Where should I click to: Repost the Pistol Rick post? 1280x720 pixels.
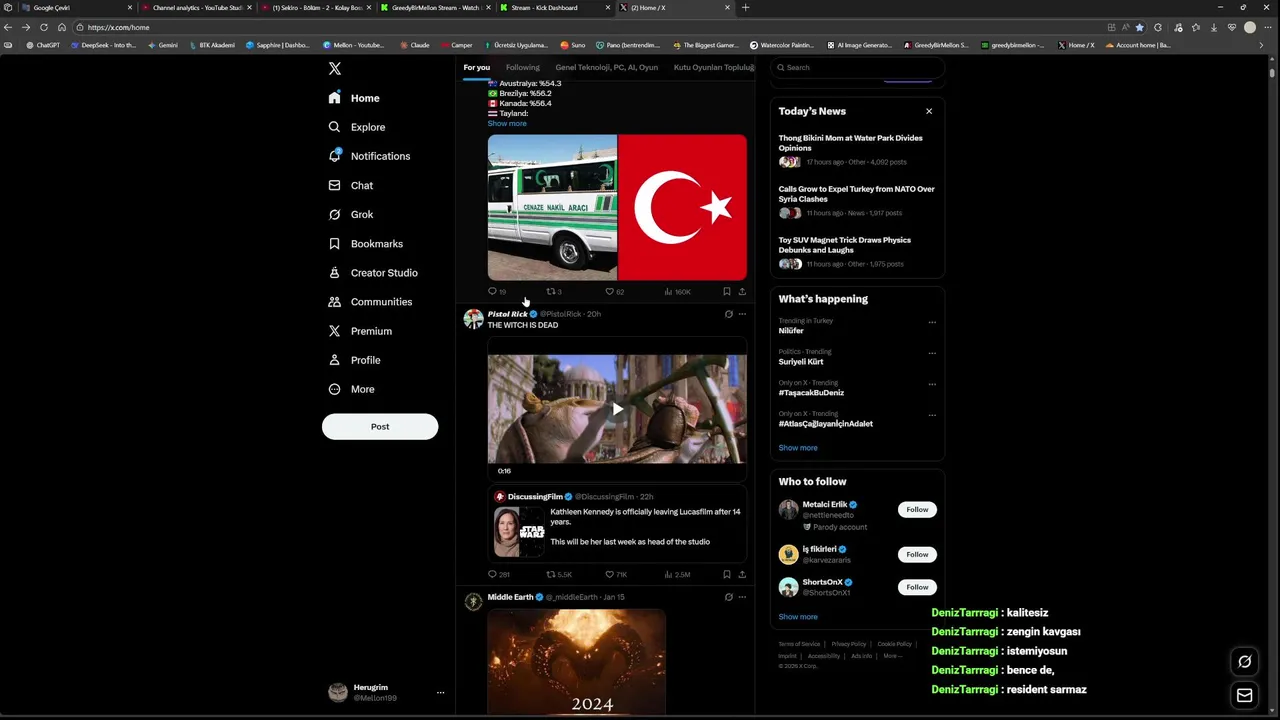pyautogui.click(x=559, y=574)
